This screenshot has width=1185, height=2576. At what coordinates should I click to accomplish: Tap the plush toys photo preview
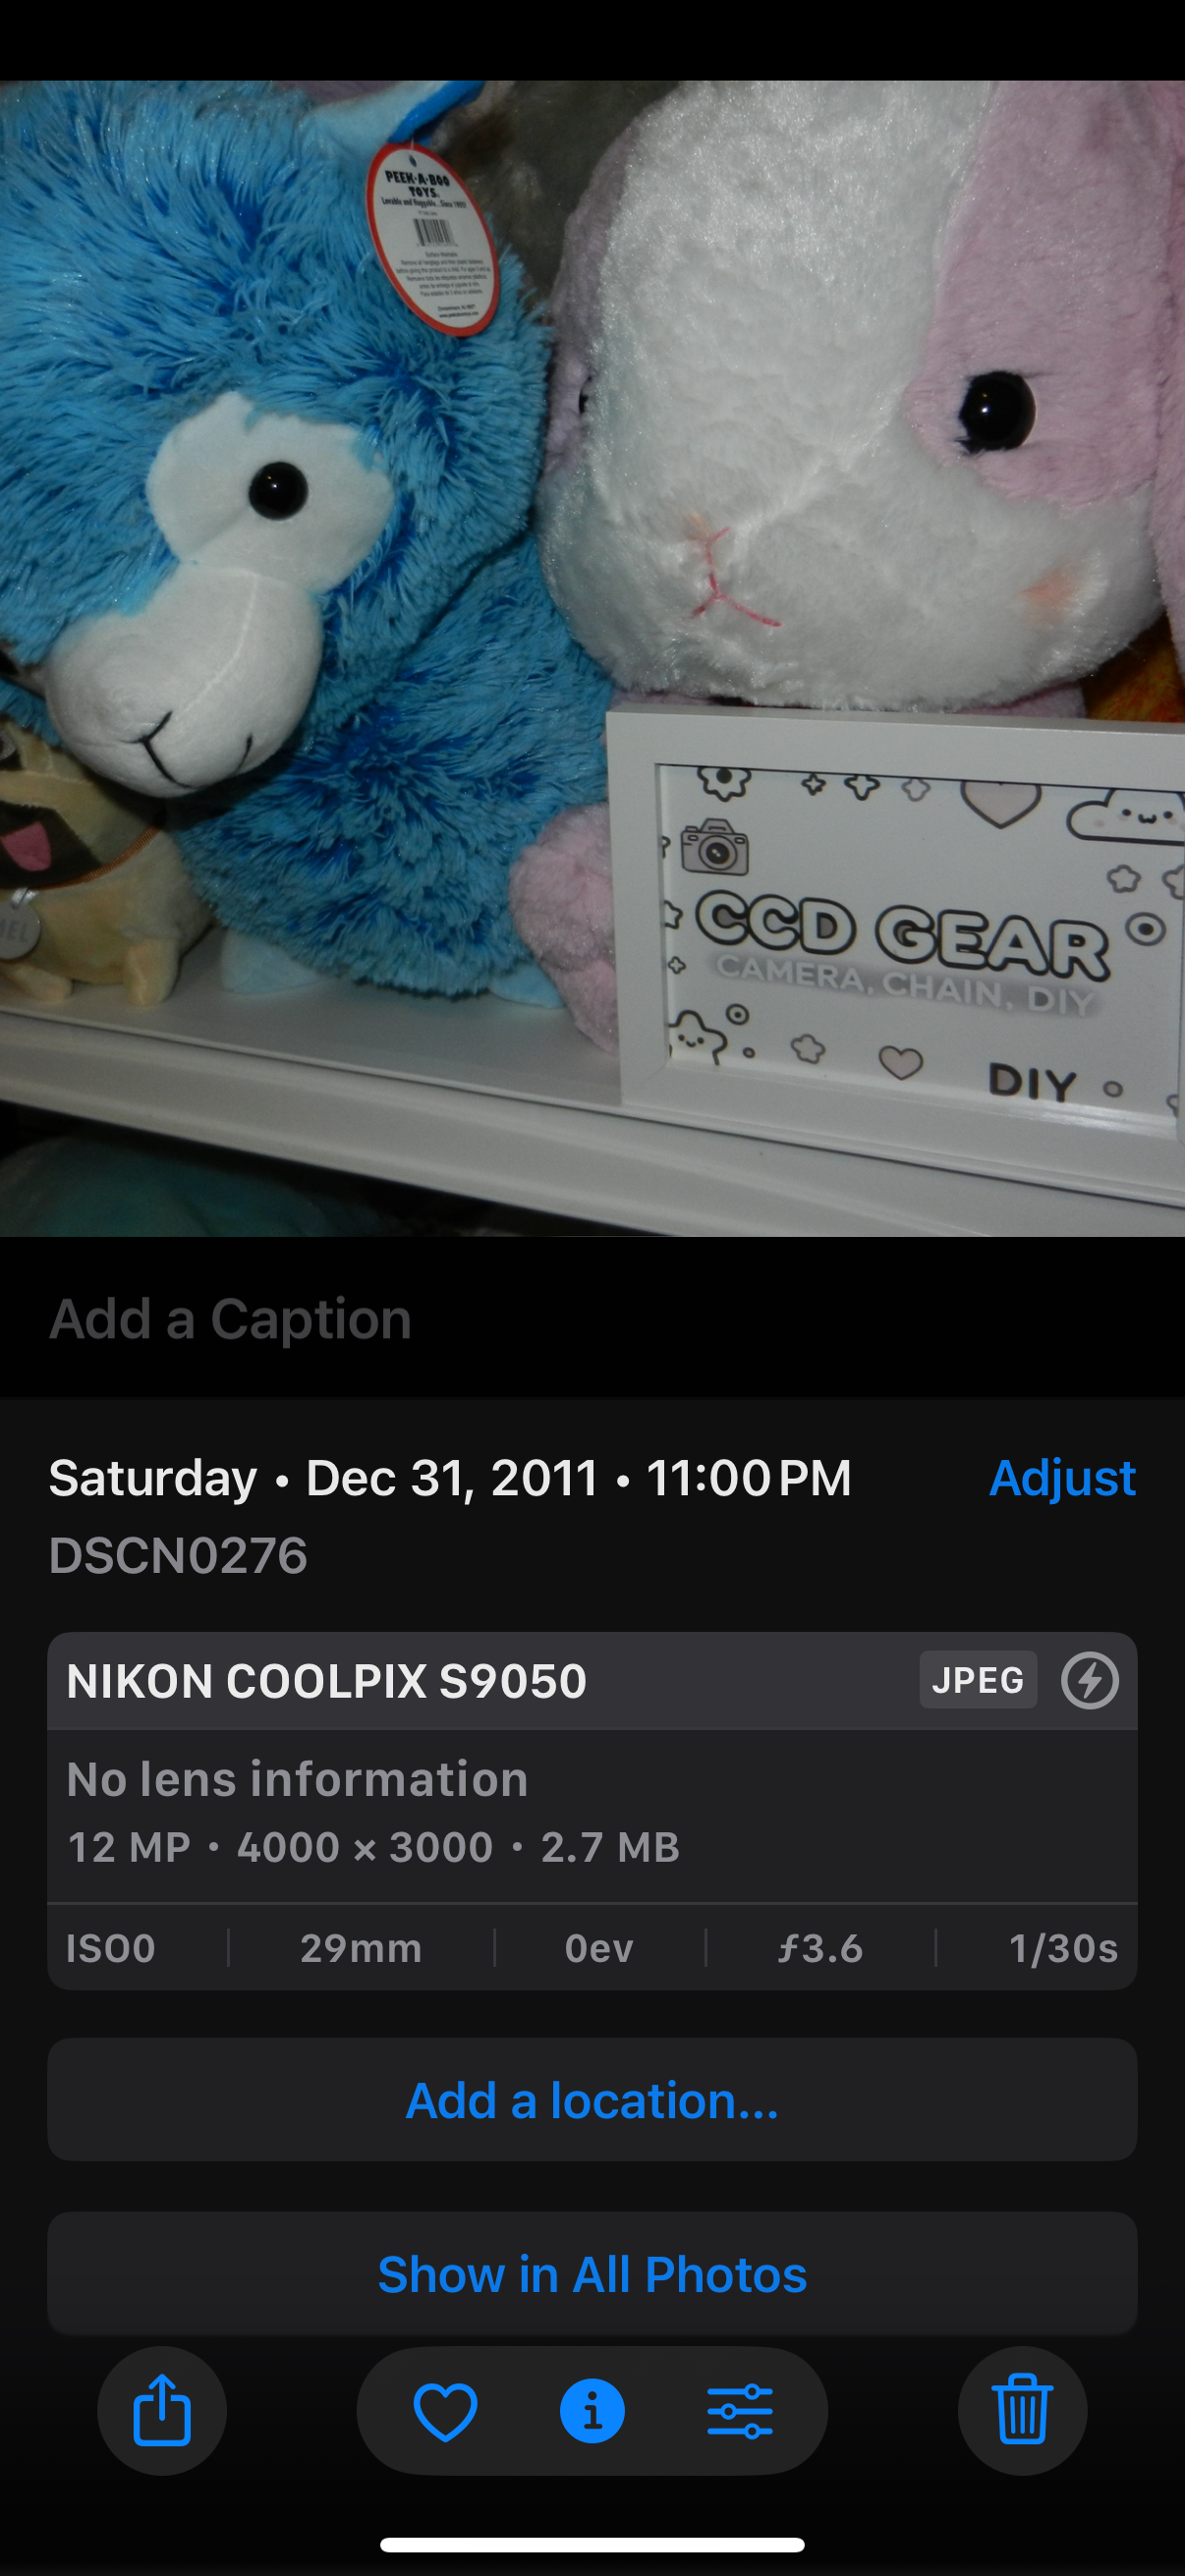point(592,658)
